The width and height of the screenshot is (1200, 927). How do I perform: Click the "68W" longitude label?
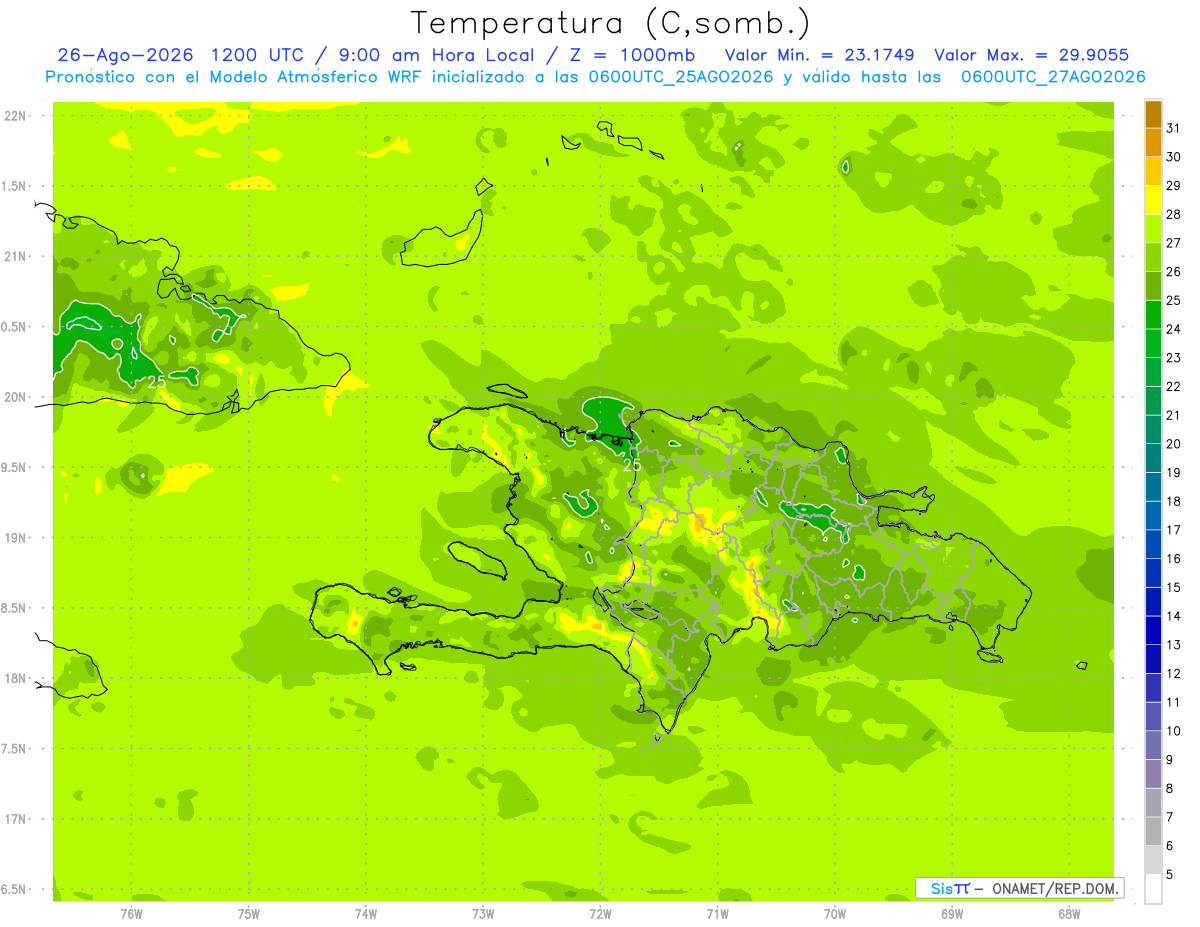point(1069,913)
